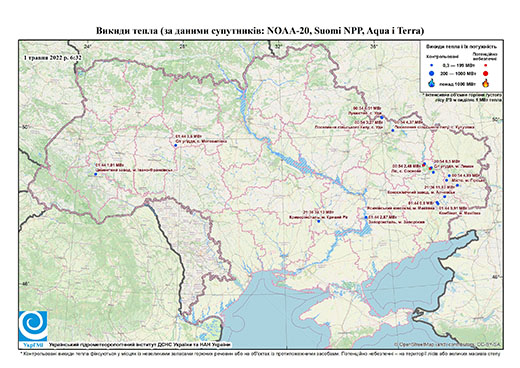Click the large blue circle in legend

(432, 73)
